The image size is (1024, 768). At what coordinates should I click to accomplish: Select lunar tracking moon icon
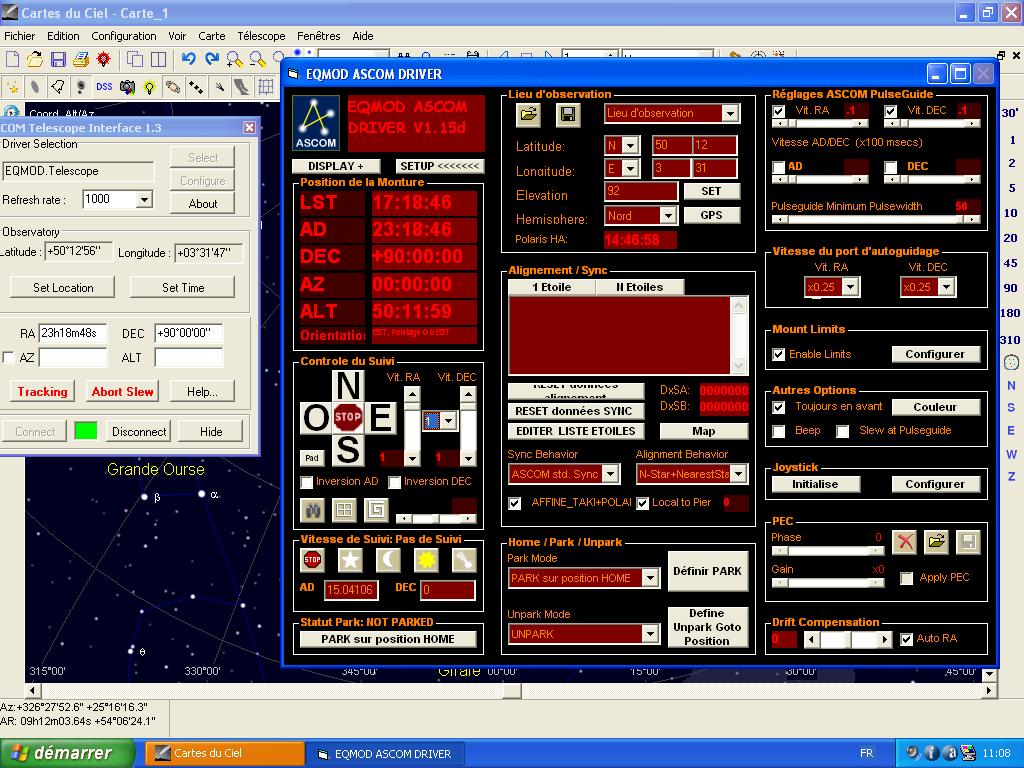point(389,560)
